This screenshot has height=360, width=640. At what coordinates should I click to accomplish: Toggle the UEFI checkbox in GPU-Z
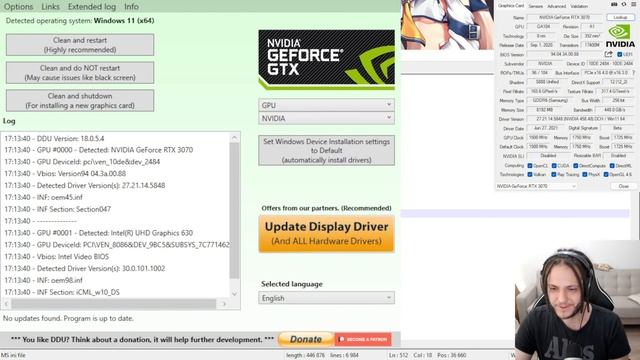pyautogui.click(x=620, y=54)
